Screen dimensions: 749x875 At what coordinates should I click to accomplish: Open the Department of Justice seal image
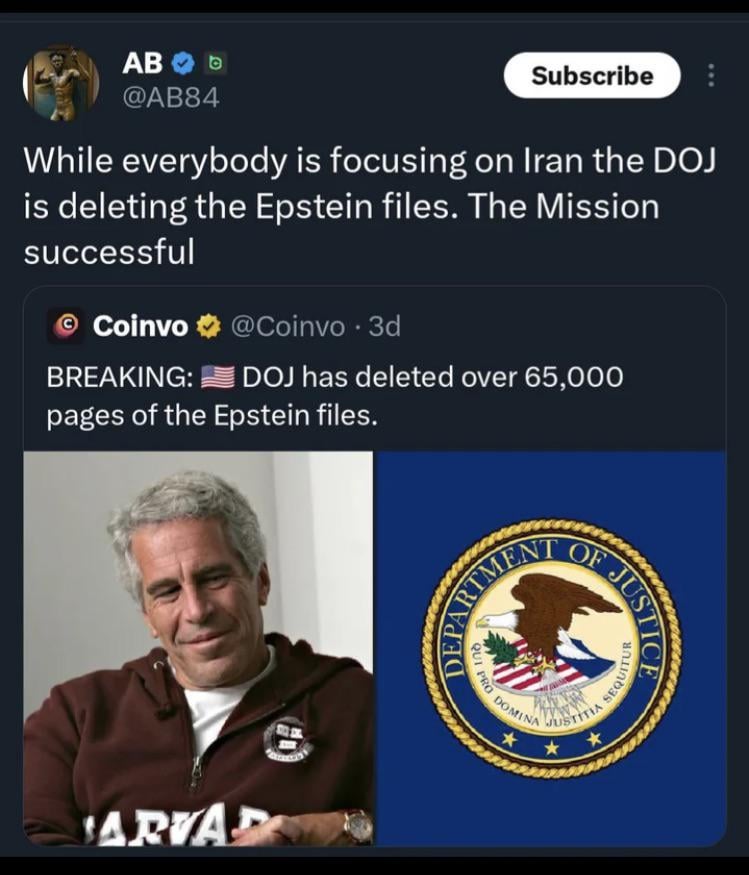[551, 648]
